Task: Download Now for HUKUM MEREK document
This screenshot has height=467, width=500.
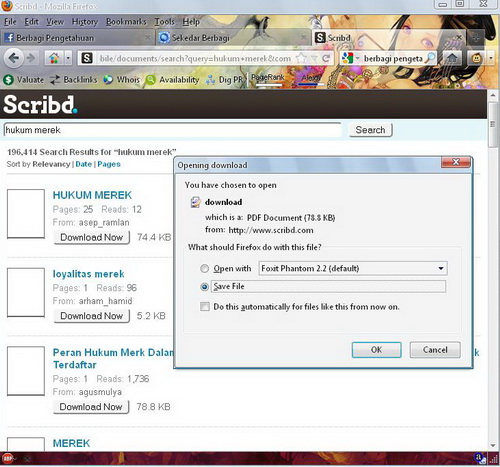Action: point(92,237)
